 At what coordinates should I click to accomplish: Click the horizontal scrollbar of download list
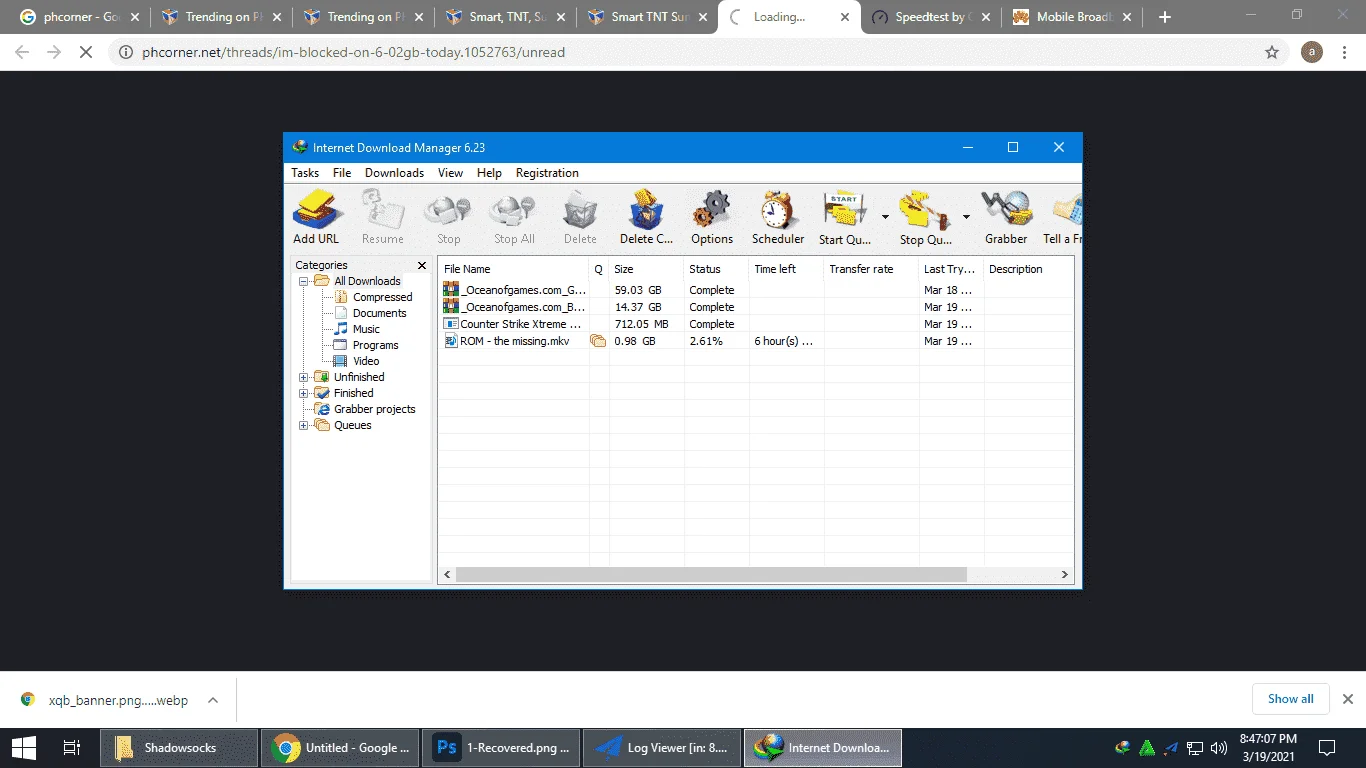[712, 575]
